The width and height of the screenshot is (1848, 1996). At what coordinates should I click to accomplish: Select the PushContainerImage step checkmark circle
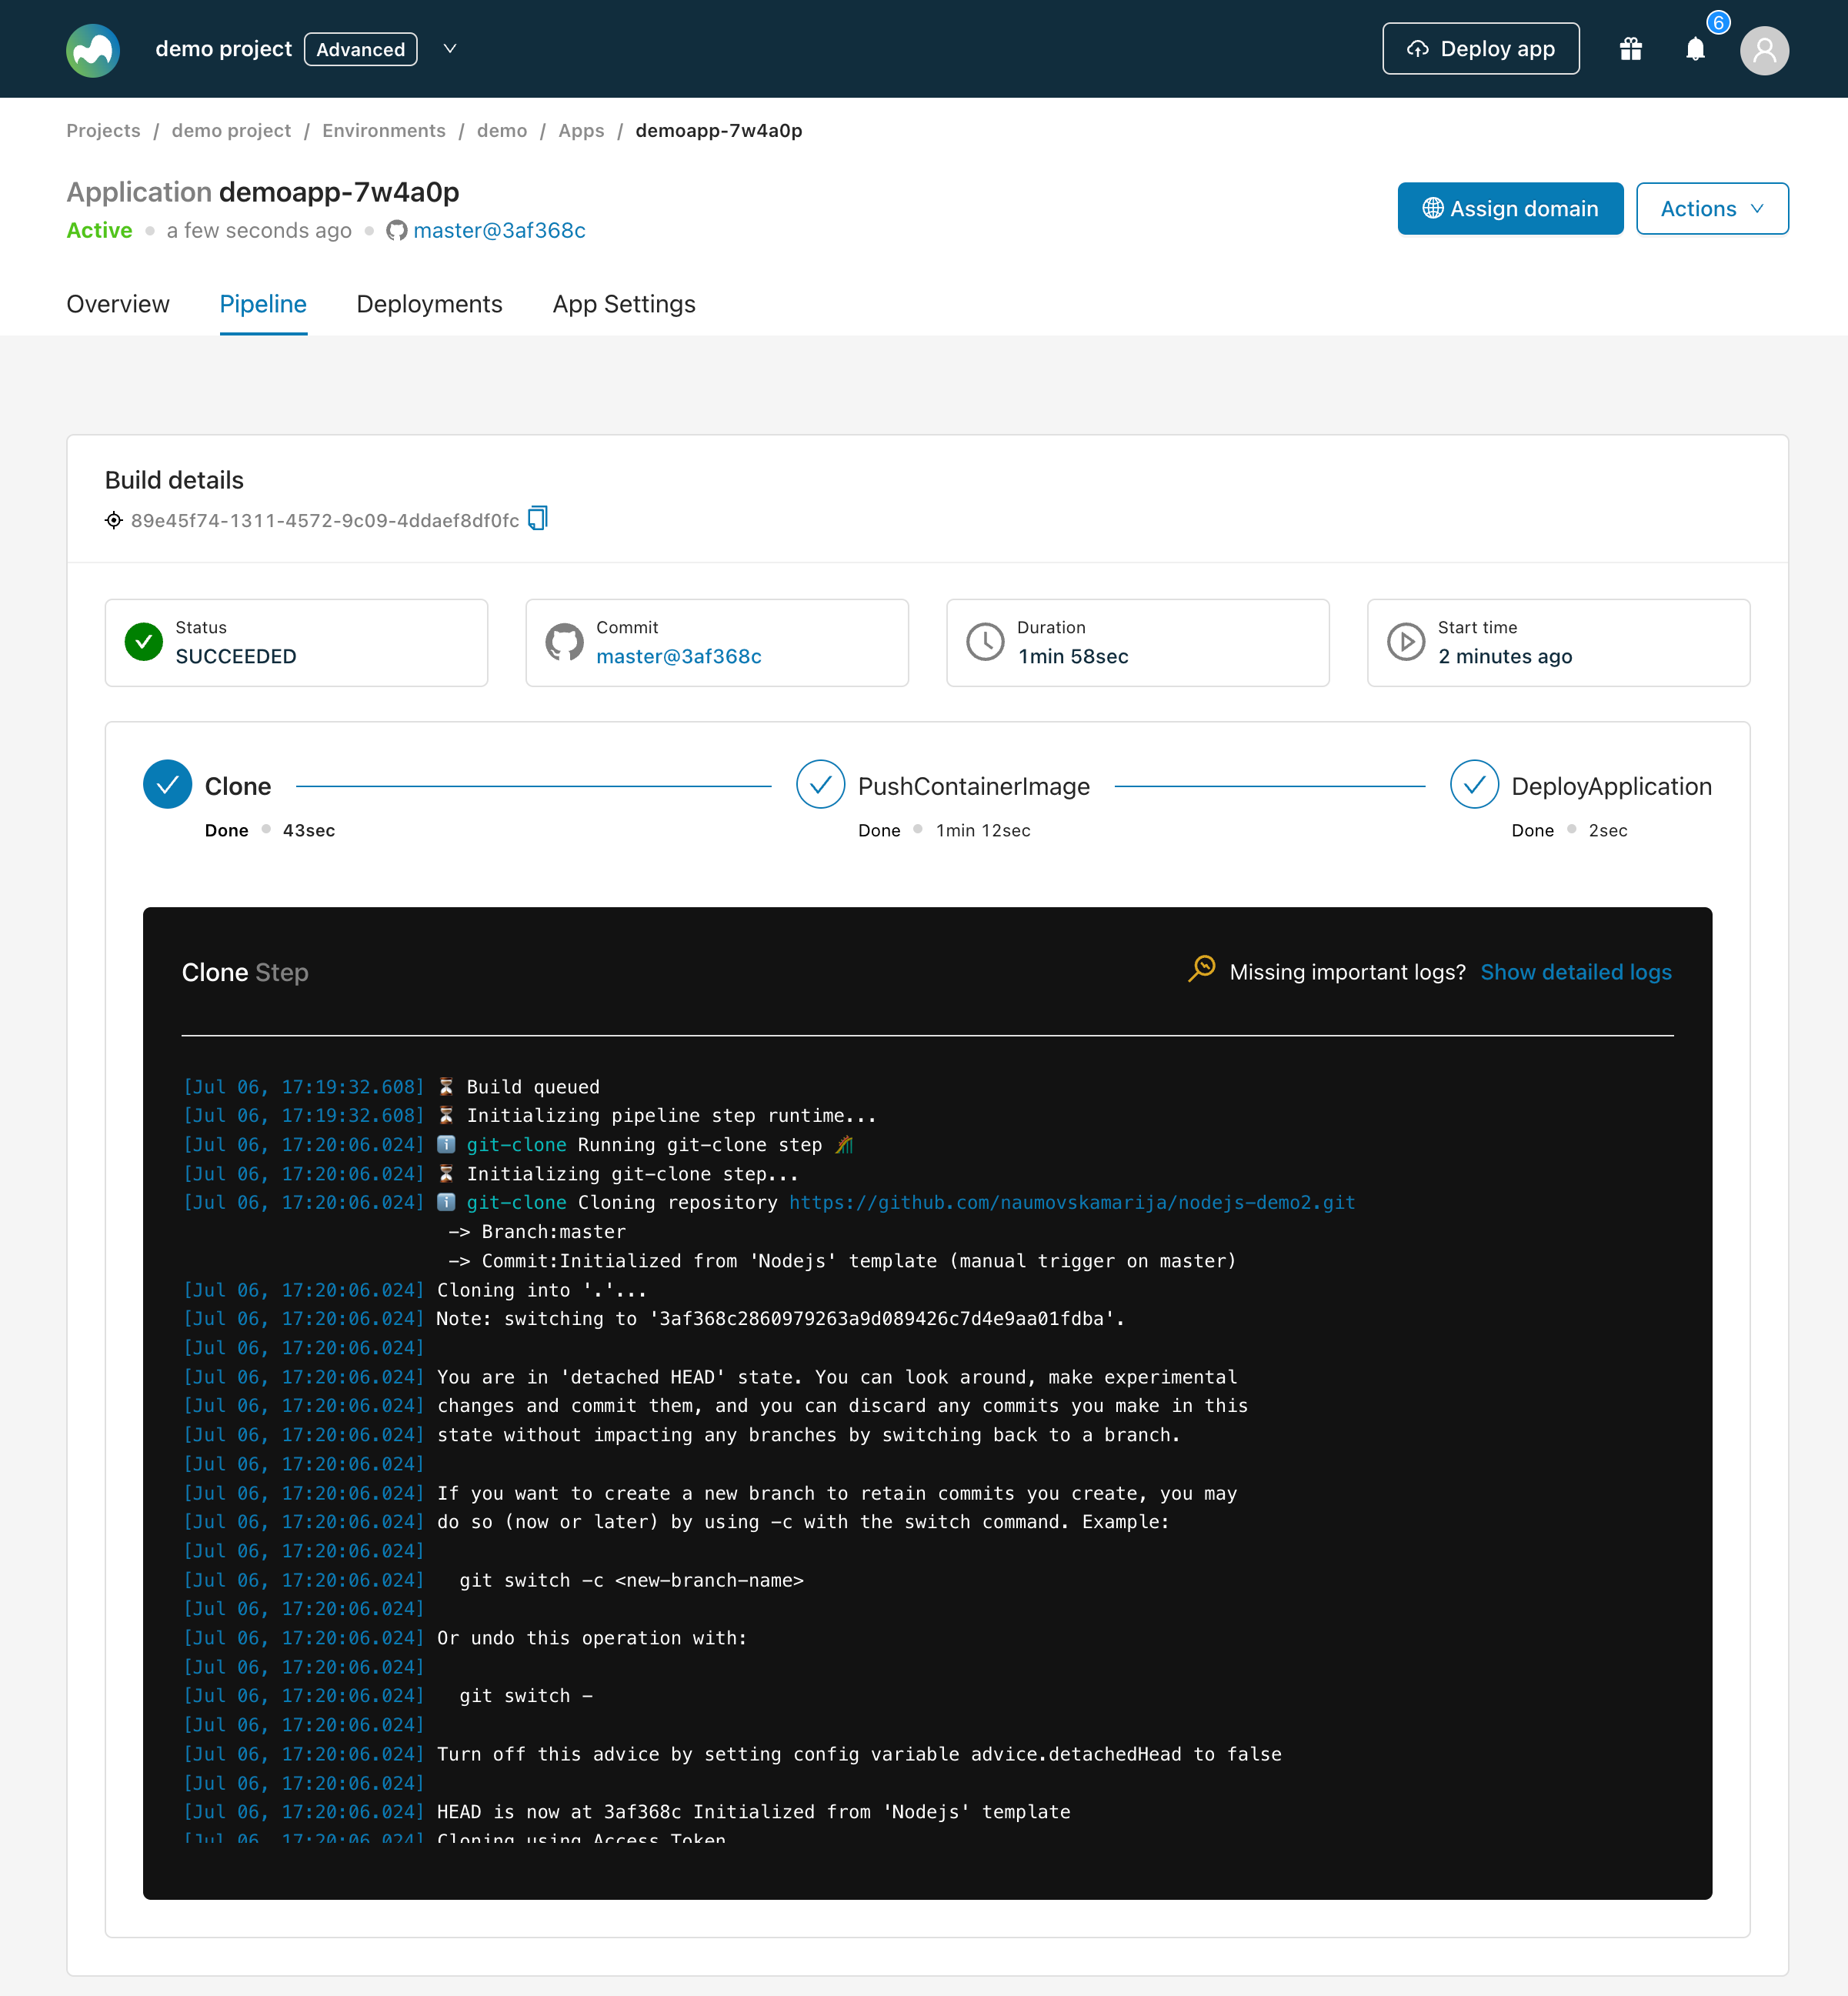tap(820, 785)
